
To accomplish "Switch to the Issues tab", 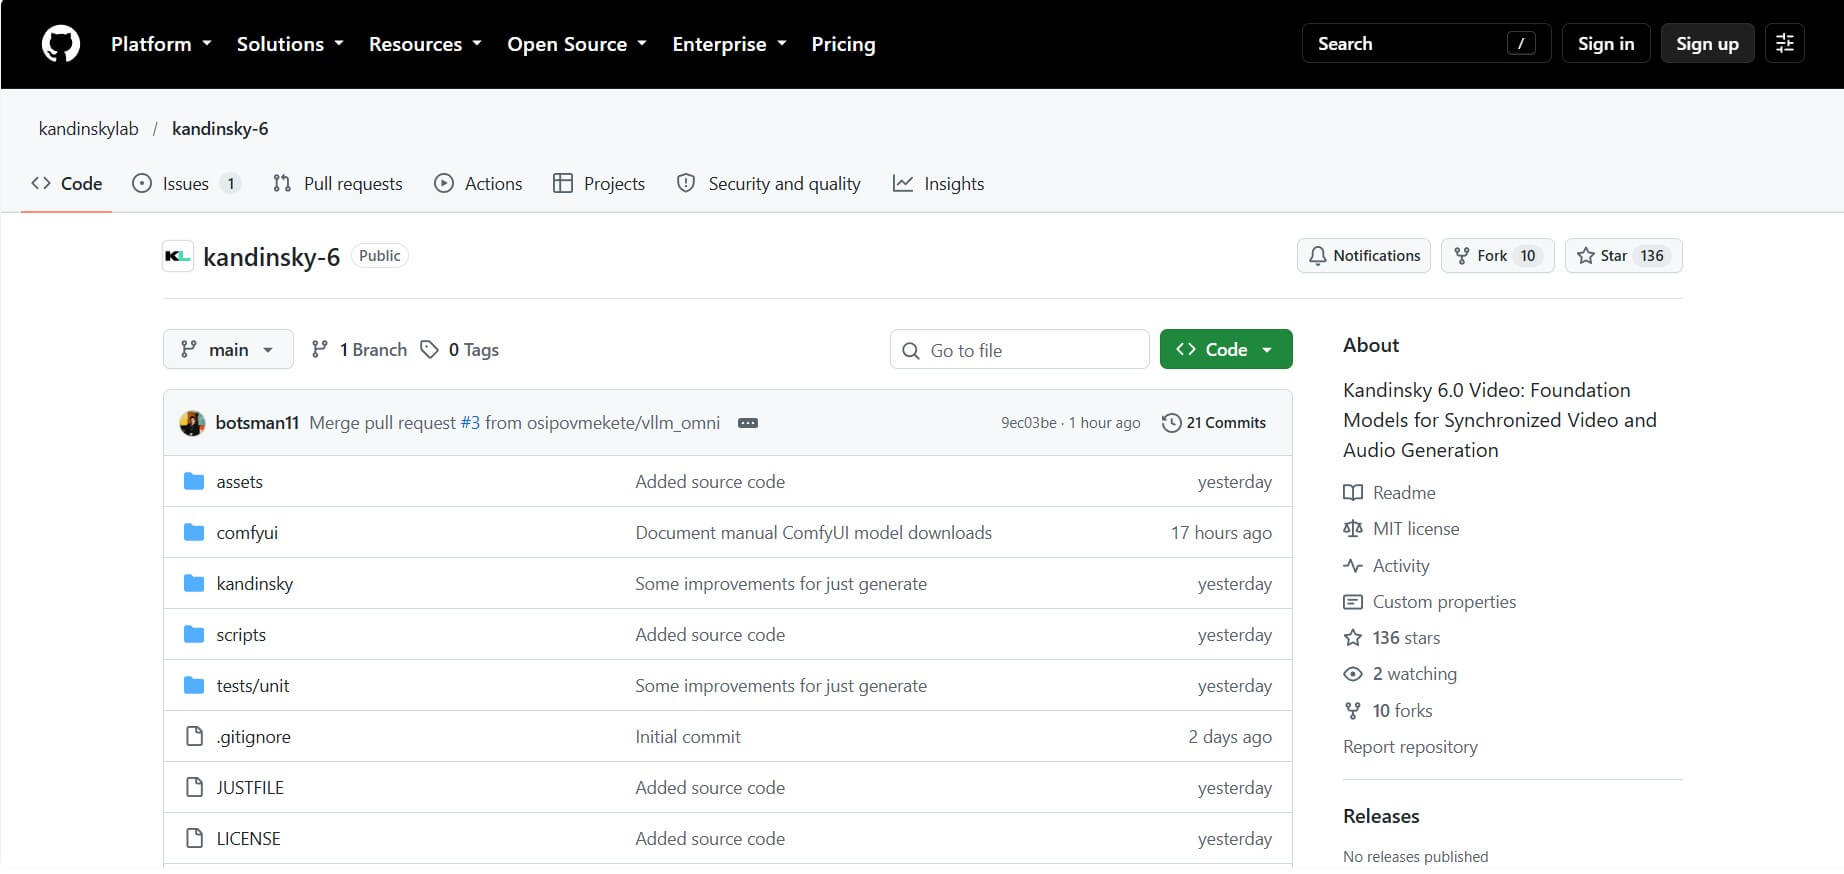I will pyautogui.click(x=187, y=184).
